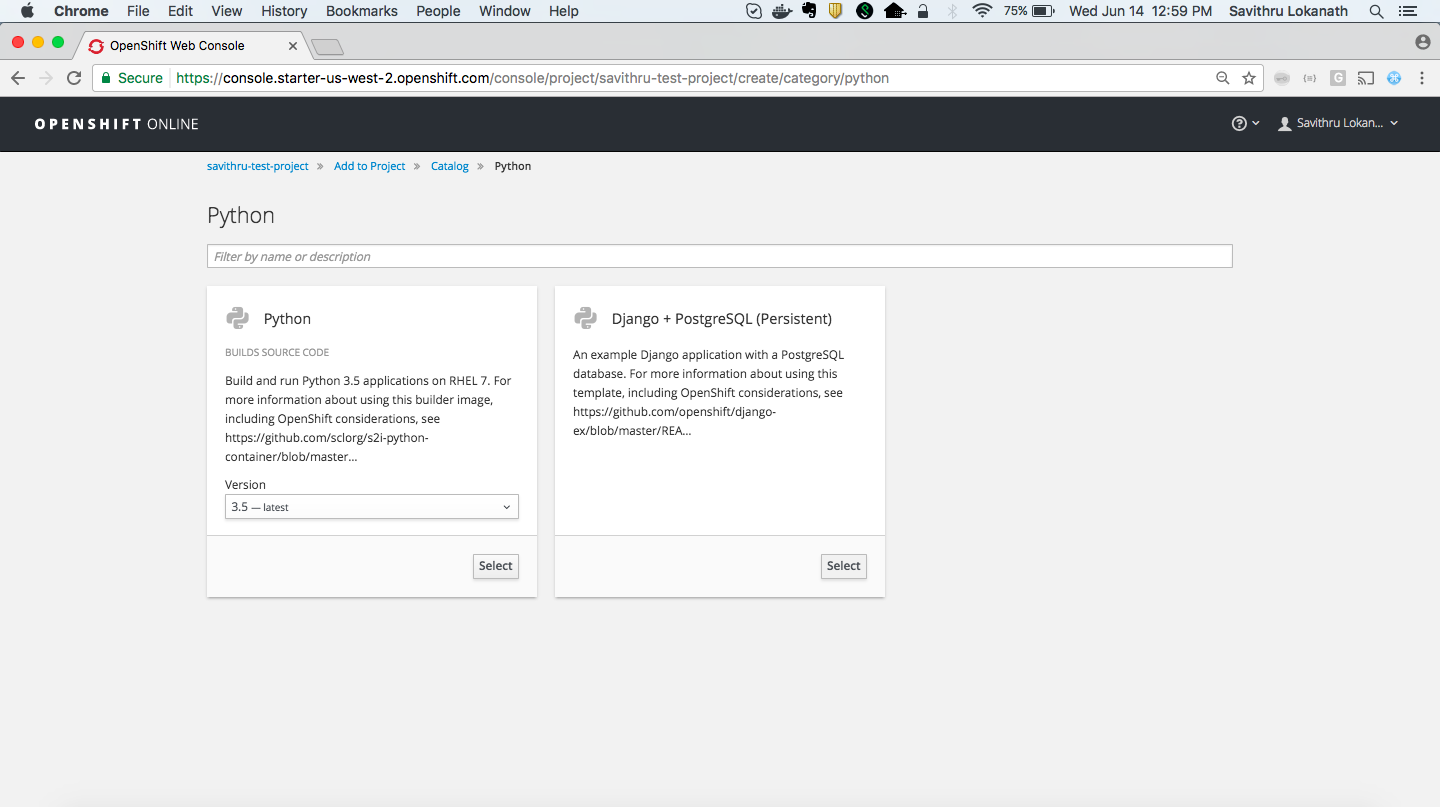Screen dimensions: 1440x807
Task: Click the zoom magnifier icon in address bar
Action: [x=1222, y=78]
